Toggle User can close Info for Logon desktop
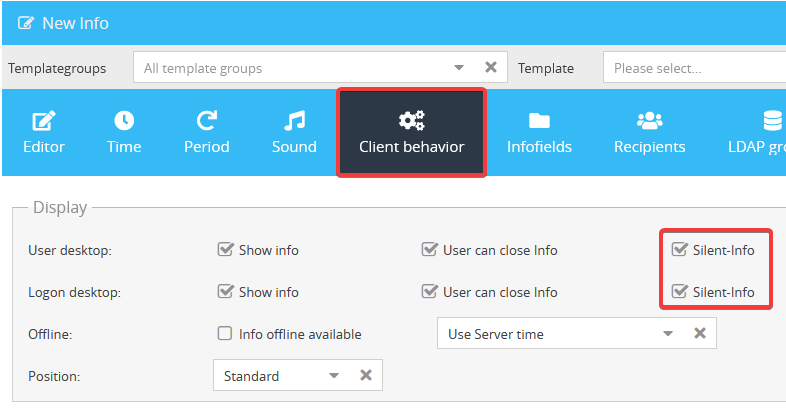786x418 pixels. click(x=429, y=292)
